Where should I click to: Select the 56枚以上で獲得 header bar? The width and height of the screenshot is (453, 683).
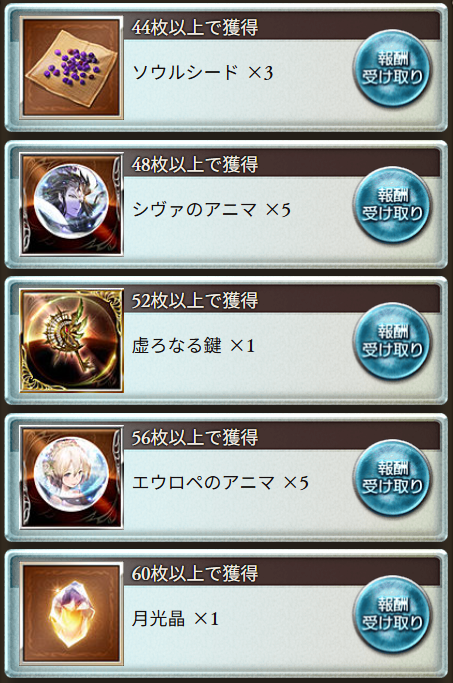(281, 437)
